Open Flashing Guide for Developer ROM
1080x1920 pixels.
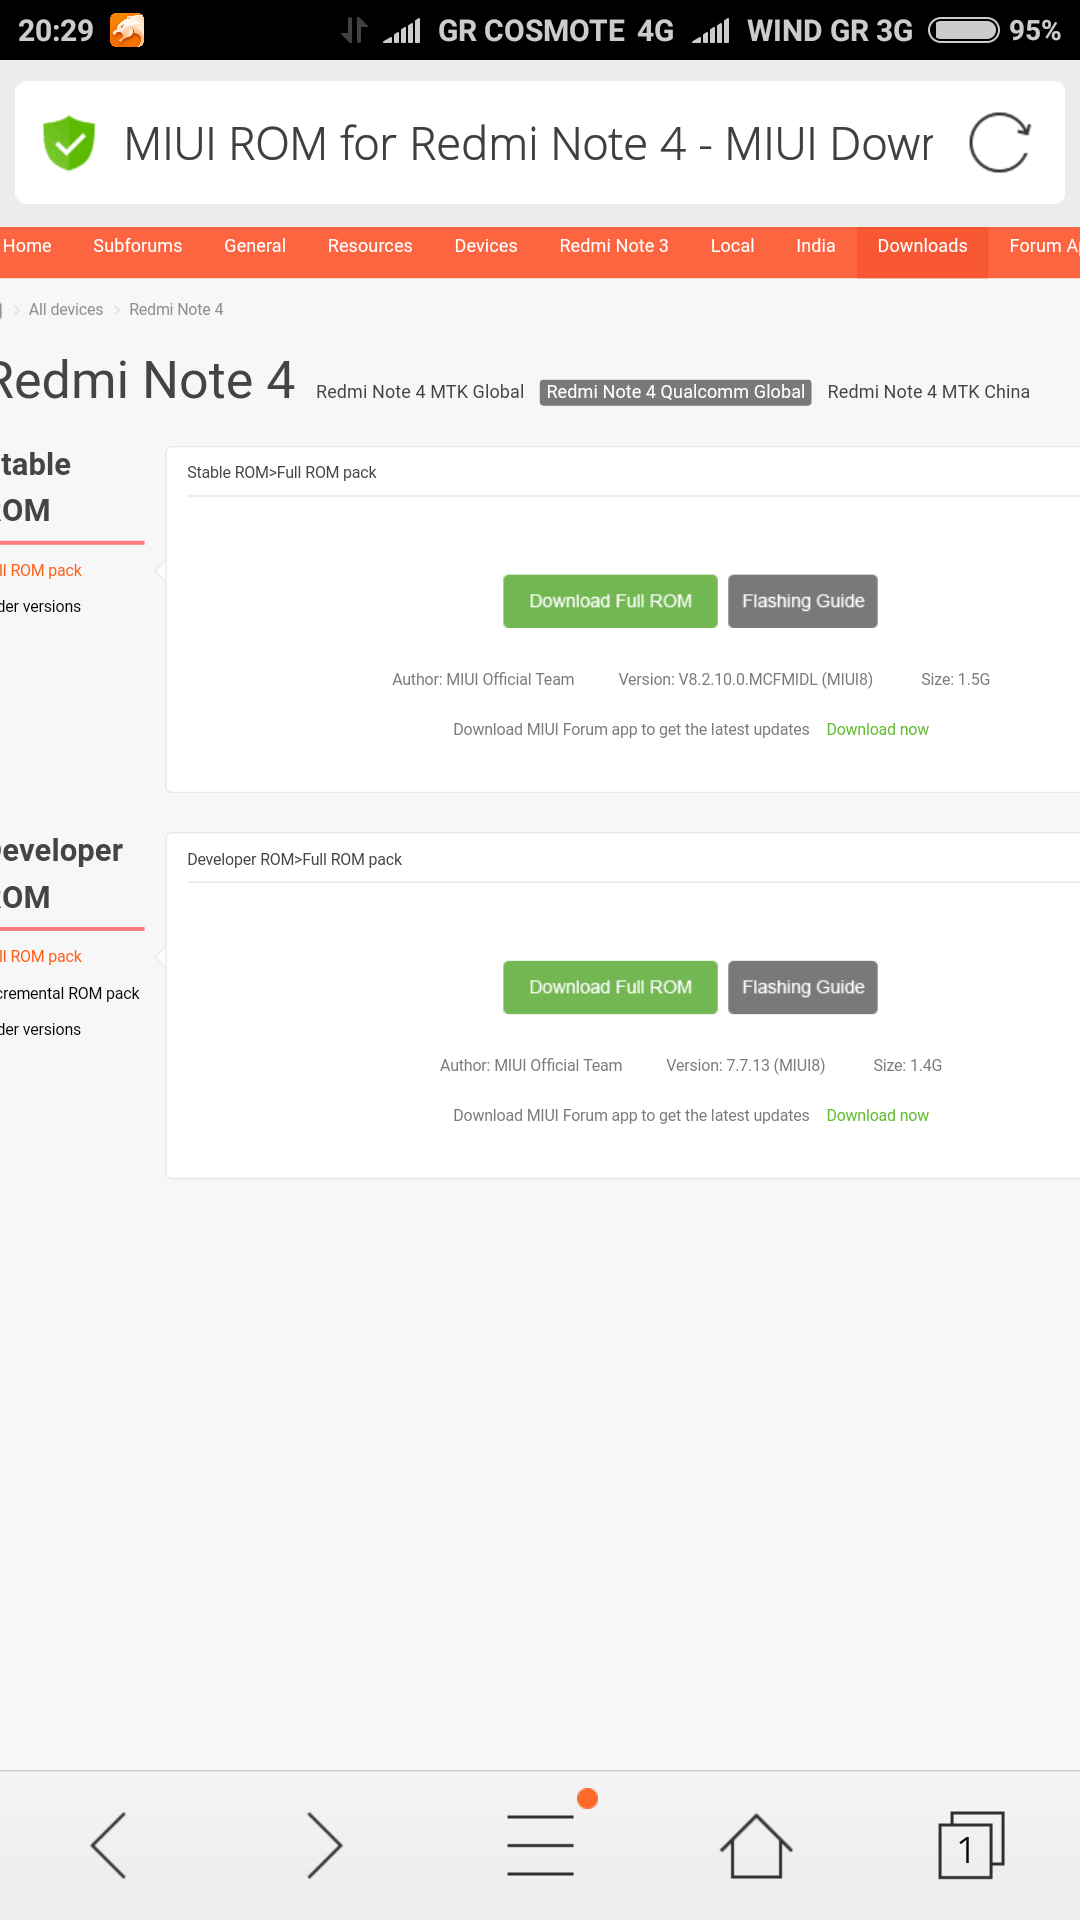click(x=803, y=987)
